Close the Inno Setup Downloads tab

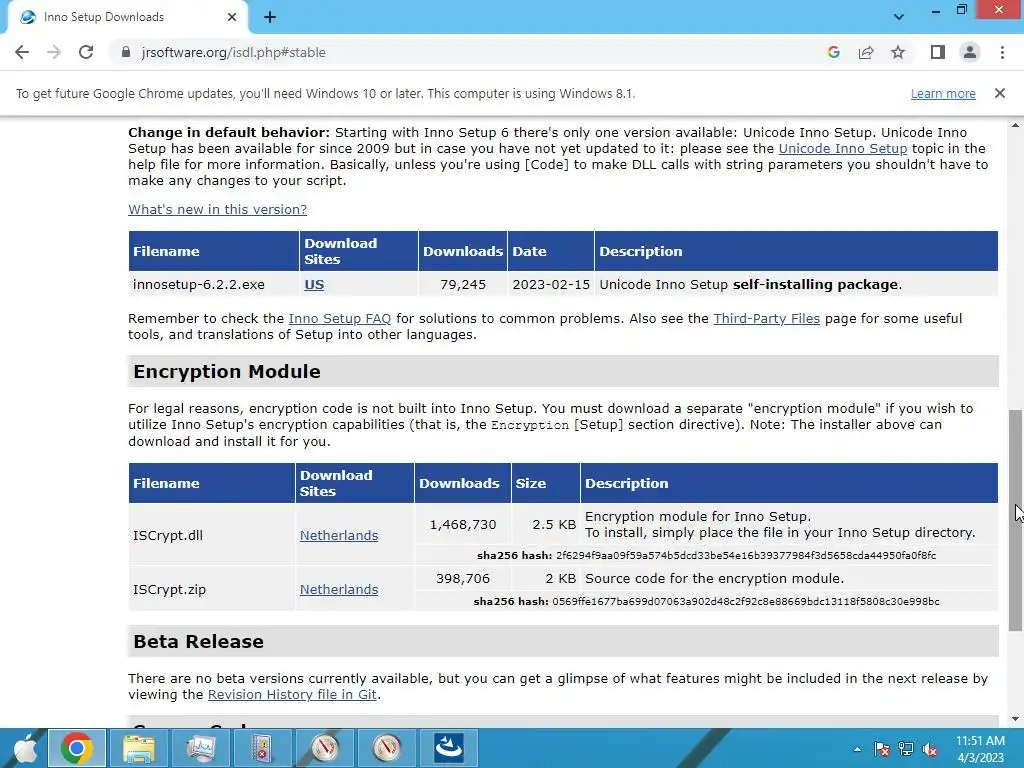coord(232,17)
